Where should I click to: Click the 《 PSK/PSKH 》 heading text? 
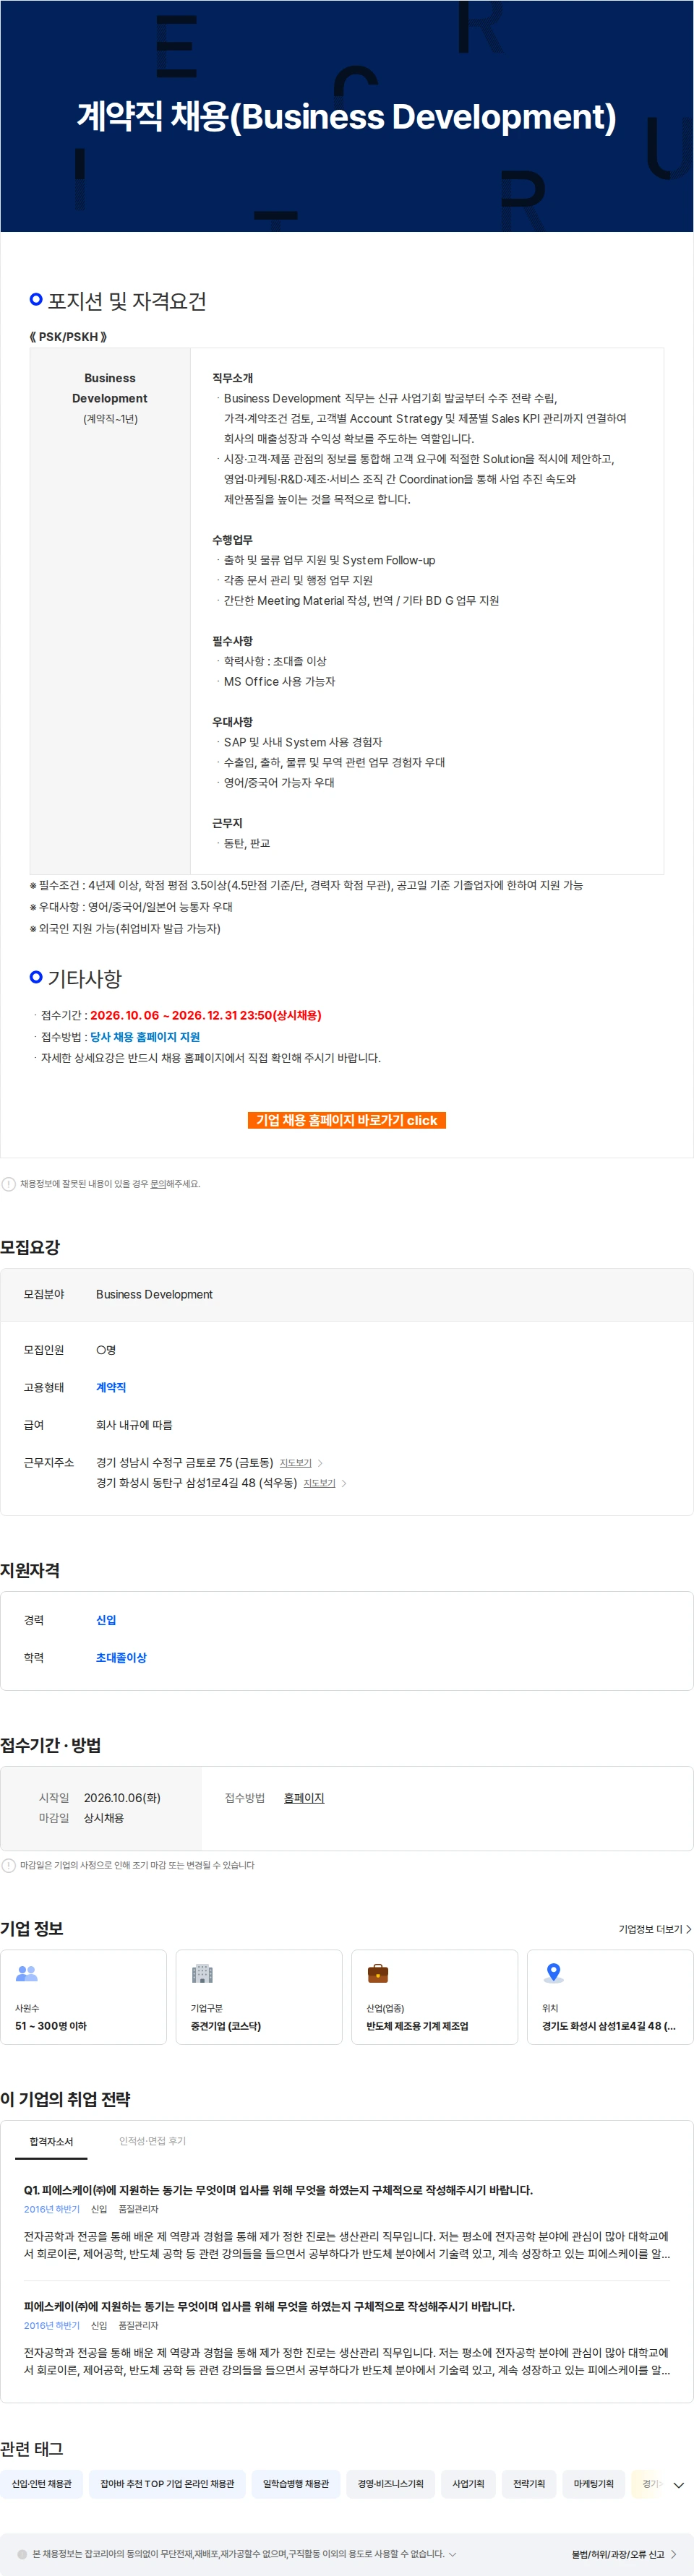[68, 337]
